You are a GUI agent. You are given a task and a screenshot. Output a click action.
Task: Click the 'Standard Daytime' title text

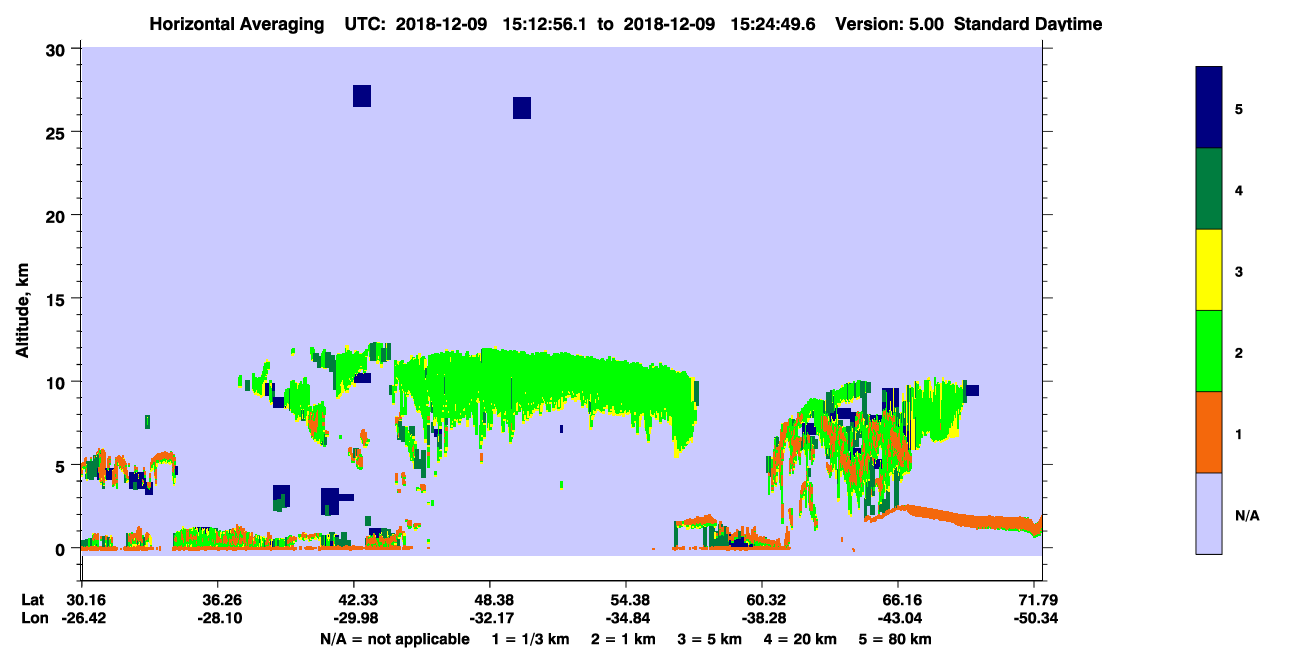pyautogui.click(x=1028, y=24)
